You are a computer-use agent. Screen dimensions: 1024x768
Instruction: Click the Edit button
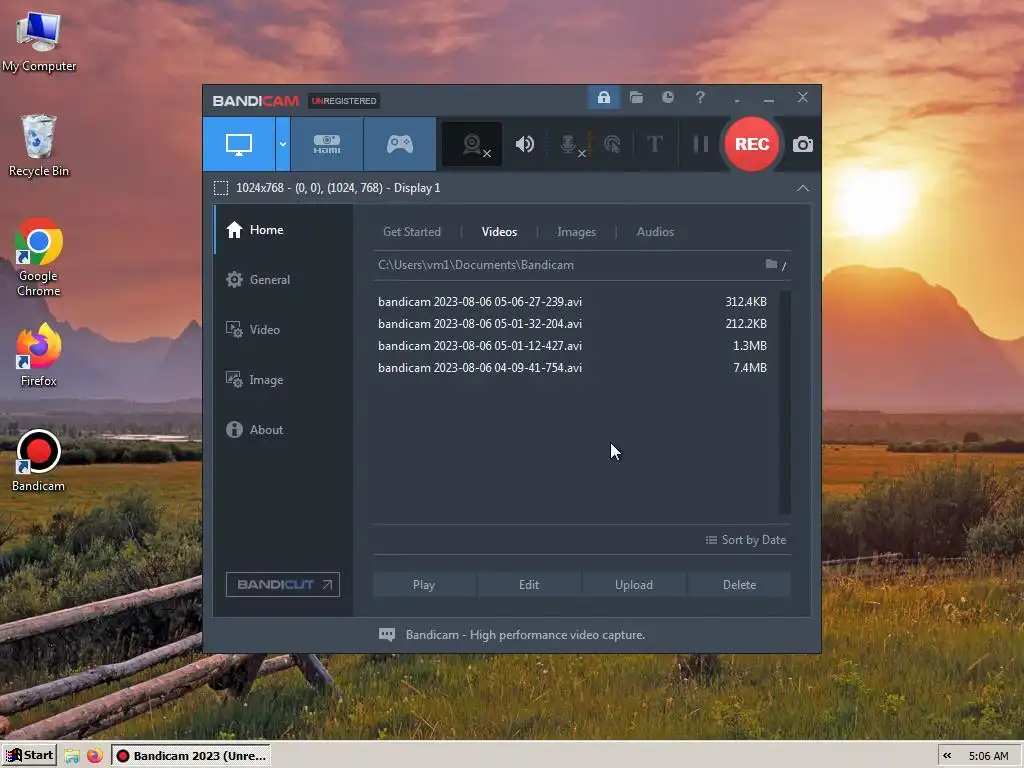pyautogui.click(x=529, y=585)
